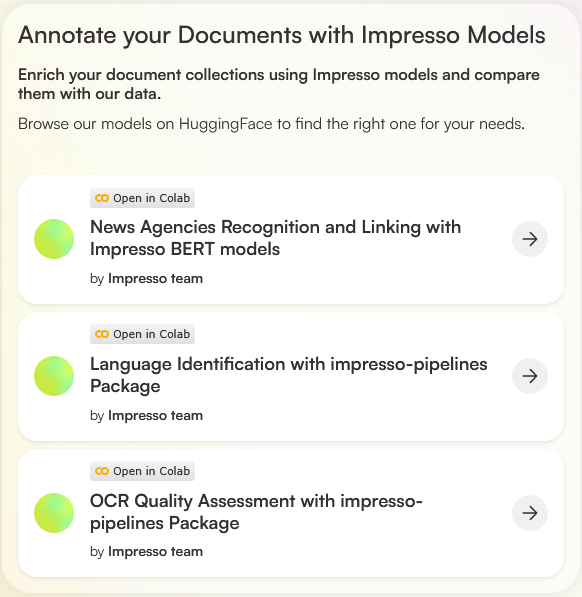Open OCR Quality Assessment with impresso-pipelines title
The height and width of the screenshot is (597, 582).
click(256, 512)
